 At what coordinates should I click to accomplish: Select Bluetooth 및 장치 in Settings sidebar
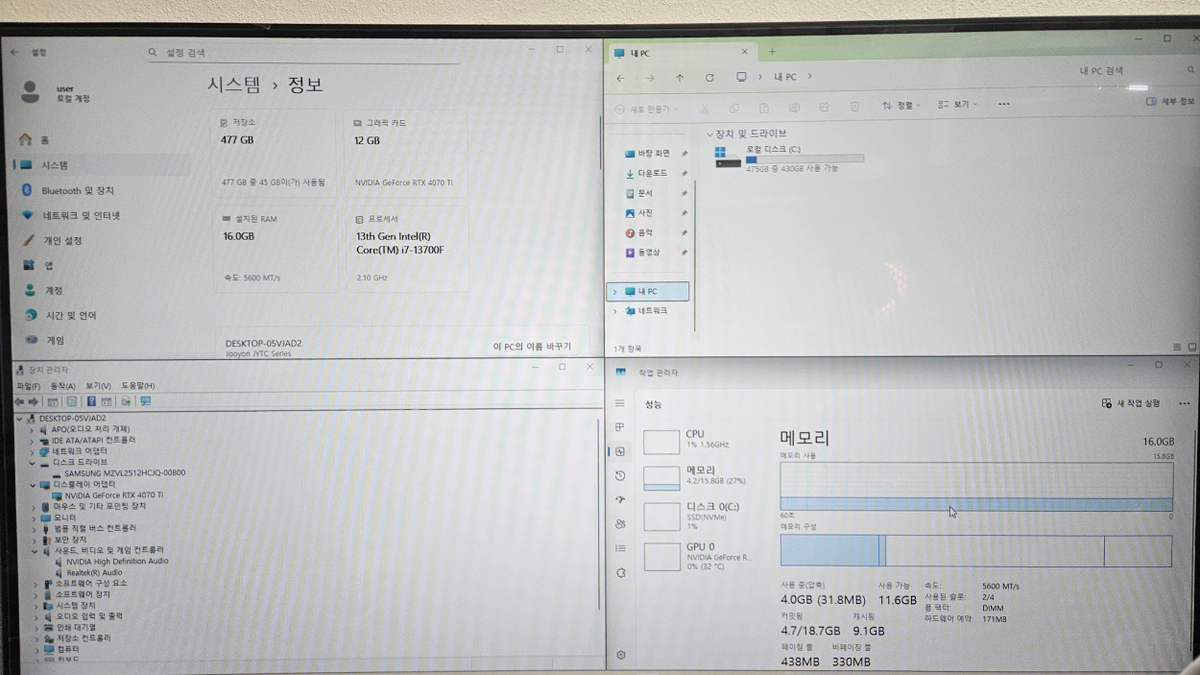pos(77,190)
